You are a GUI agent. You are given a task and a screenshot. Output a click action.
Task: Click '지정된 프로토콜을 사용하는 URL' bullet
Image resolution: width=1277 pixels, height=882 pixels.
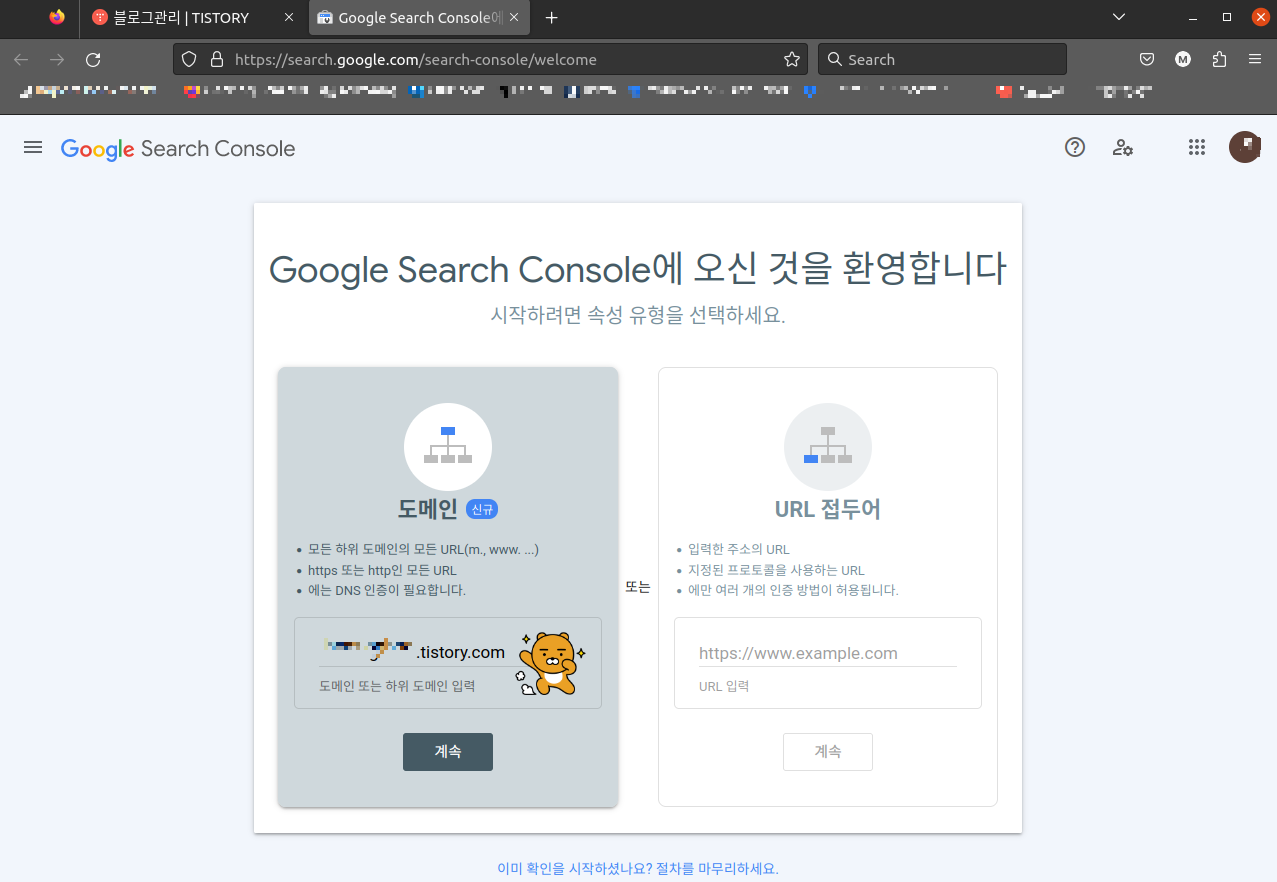(x=776, y=570)
